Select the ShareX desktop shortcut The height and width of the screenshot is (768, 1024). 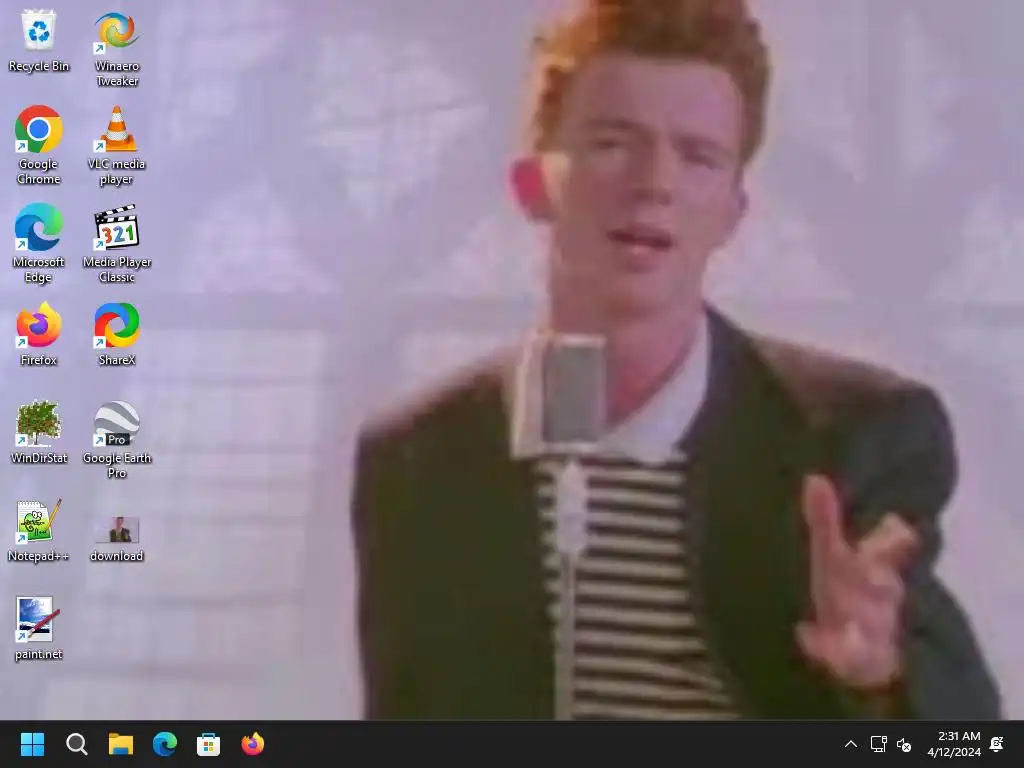(117, 334)
